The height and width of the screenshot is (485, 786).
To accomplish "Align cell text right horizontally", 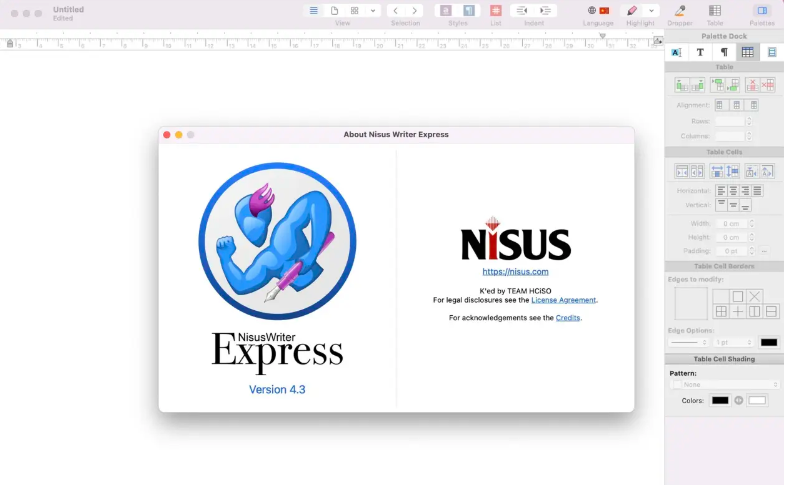I will [745, 190].
